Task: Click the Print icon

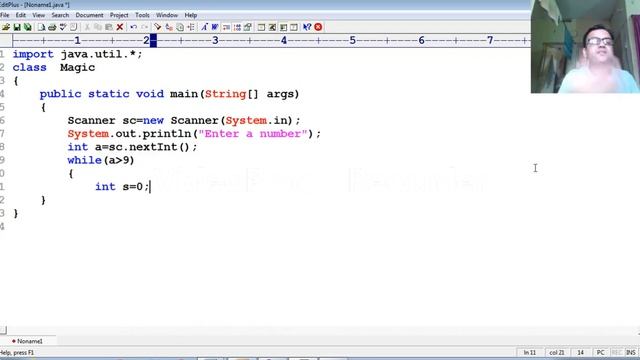Action: click(x=52, y=27)
